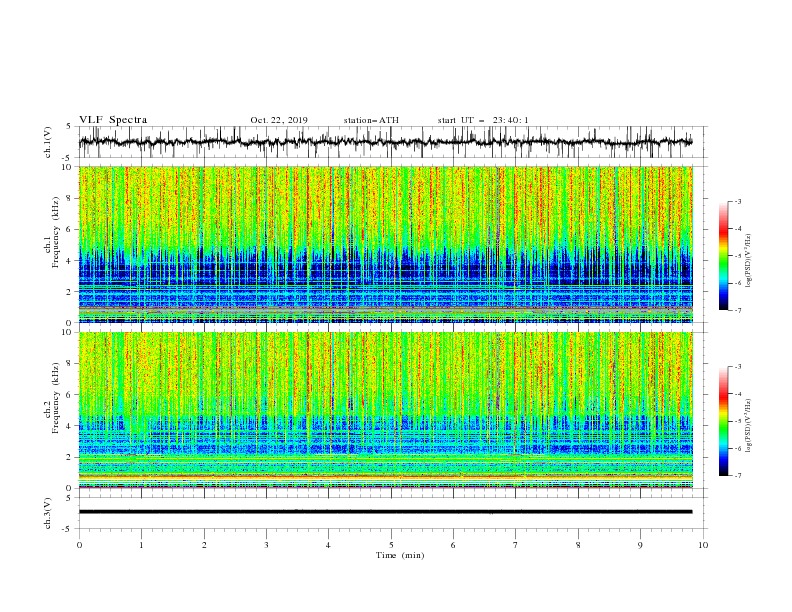Image resolution: width=792 pixels, height=612 pixels.
Task: Click tick label "10" on the Time axis
Action: [703, 545]
